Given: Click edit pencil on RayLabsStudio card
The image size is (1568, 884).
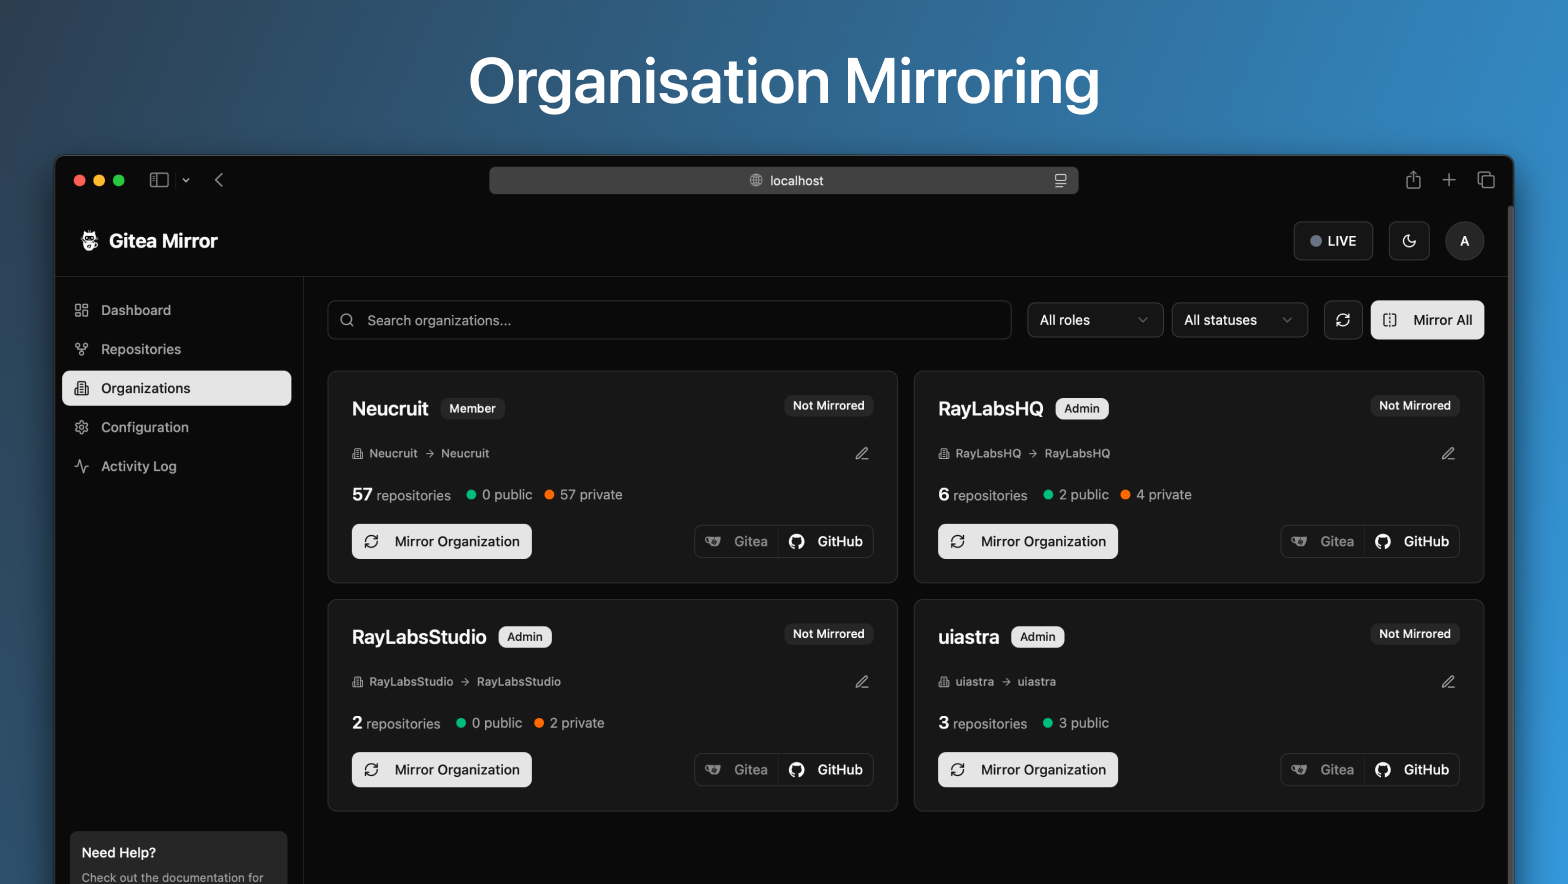Looking at the screenshot, I should pos(861,682).
